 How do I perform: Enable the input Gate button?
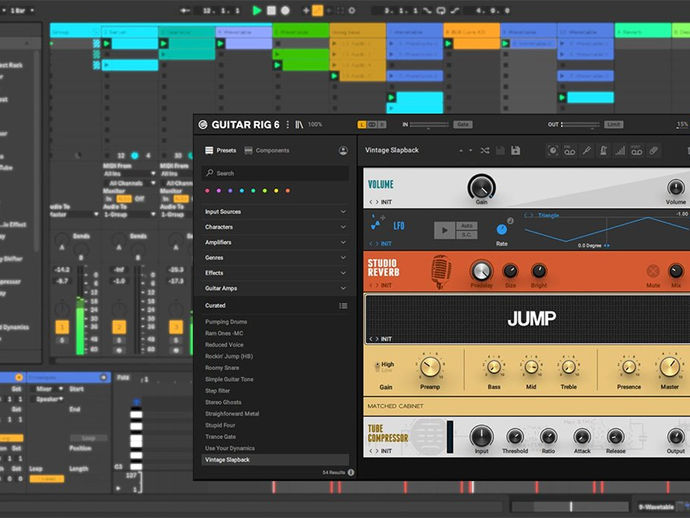pyautogui.click(x=462, y=125)
